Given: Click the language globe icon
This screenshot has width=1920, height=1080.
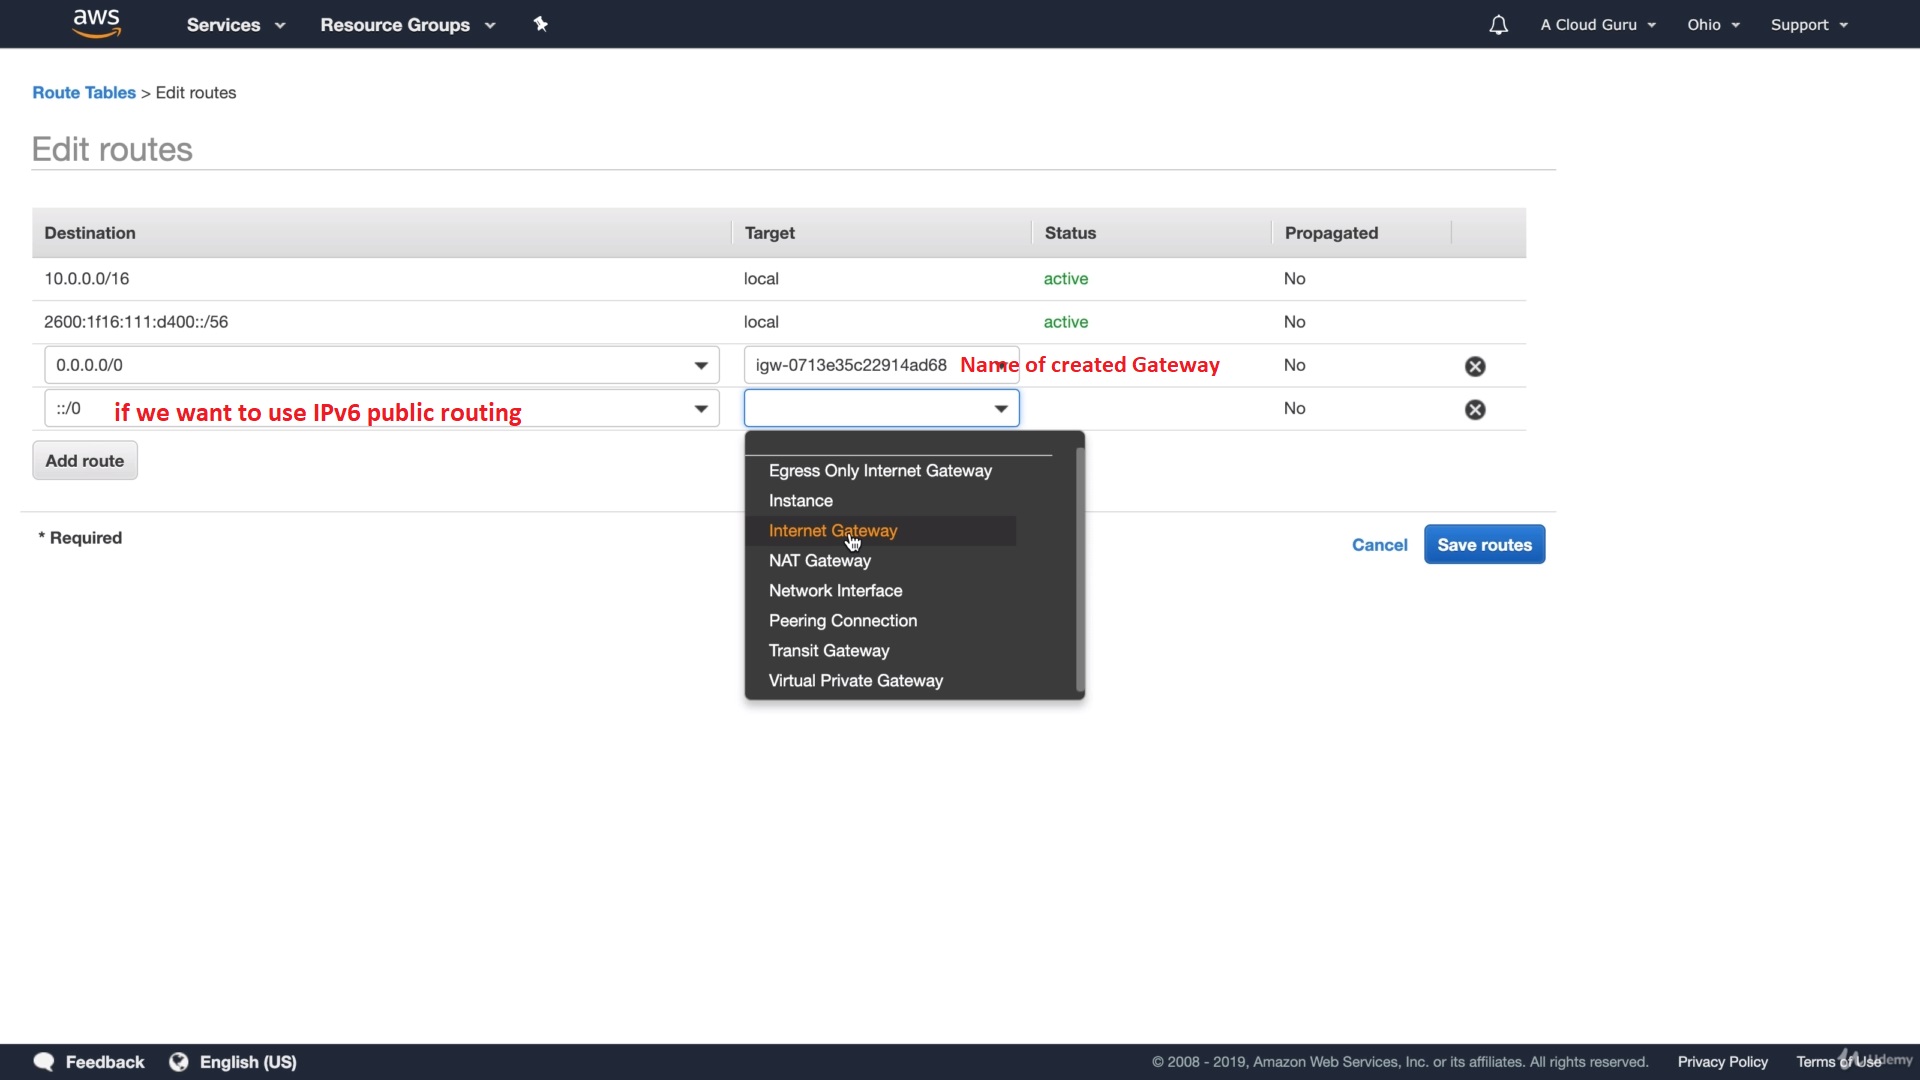Looking at the screenshot, I should (179, 1062).
